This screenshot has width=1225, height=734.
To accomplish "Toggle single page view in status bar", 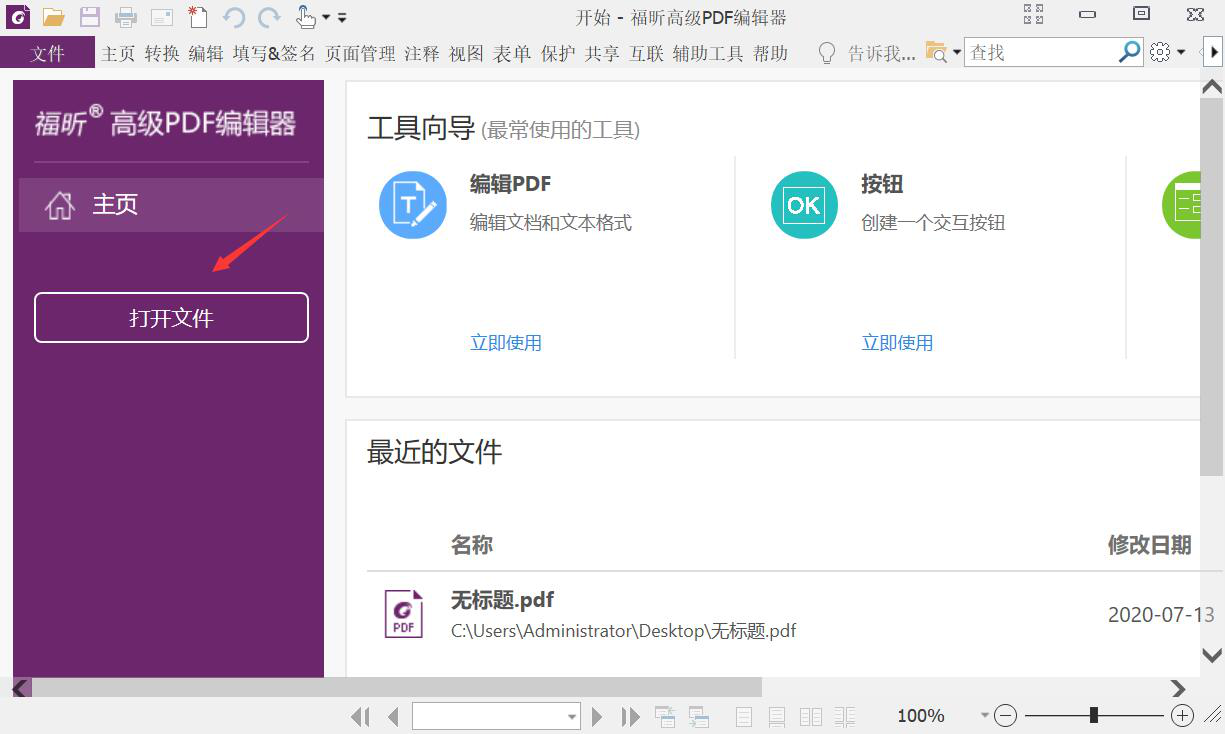I will 742,716.
